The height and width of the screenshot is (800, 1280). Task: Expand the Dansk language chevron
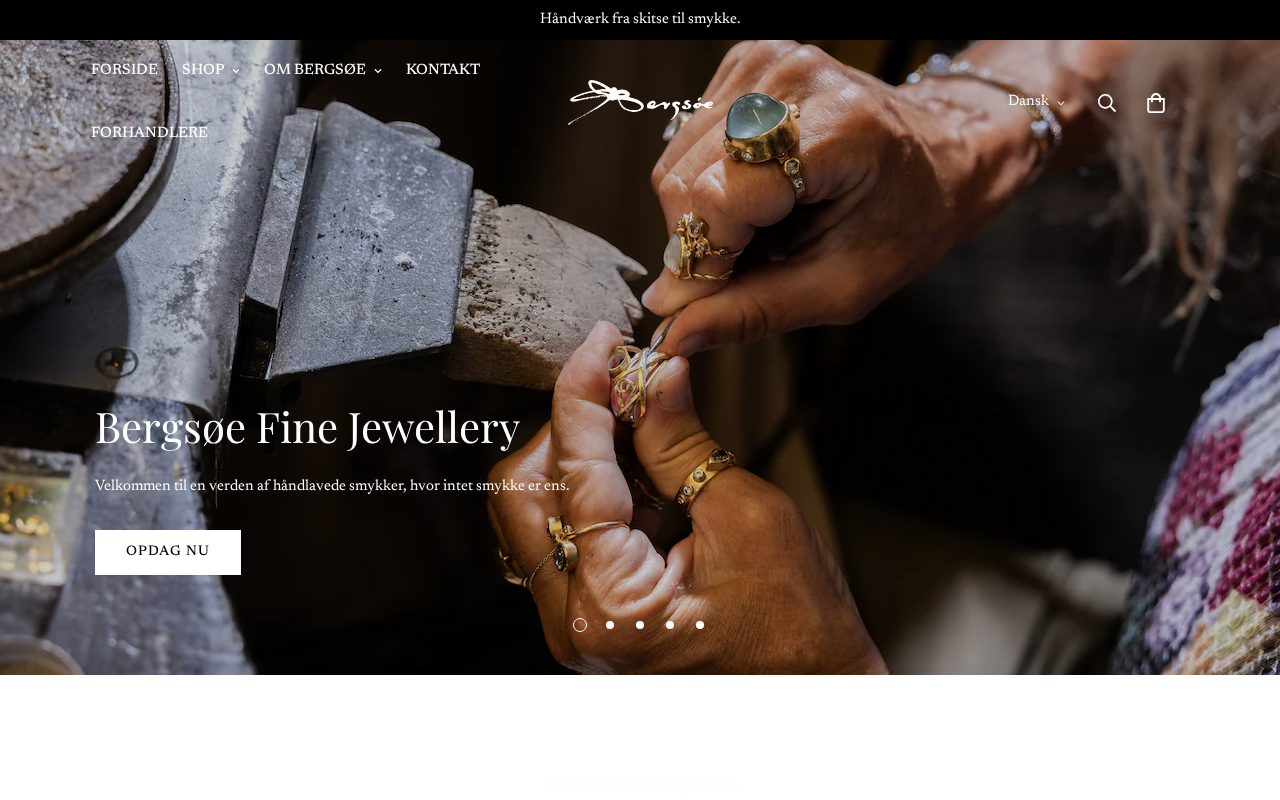[x=1061, y=103]
